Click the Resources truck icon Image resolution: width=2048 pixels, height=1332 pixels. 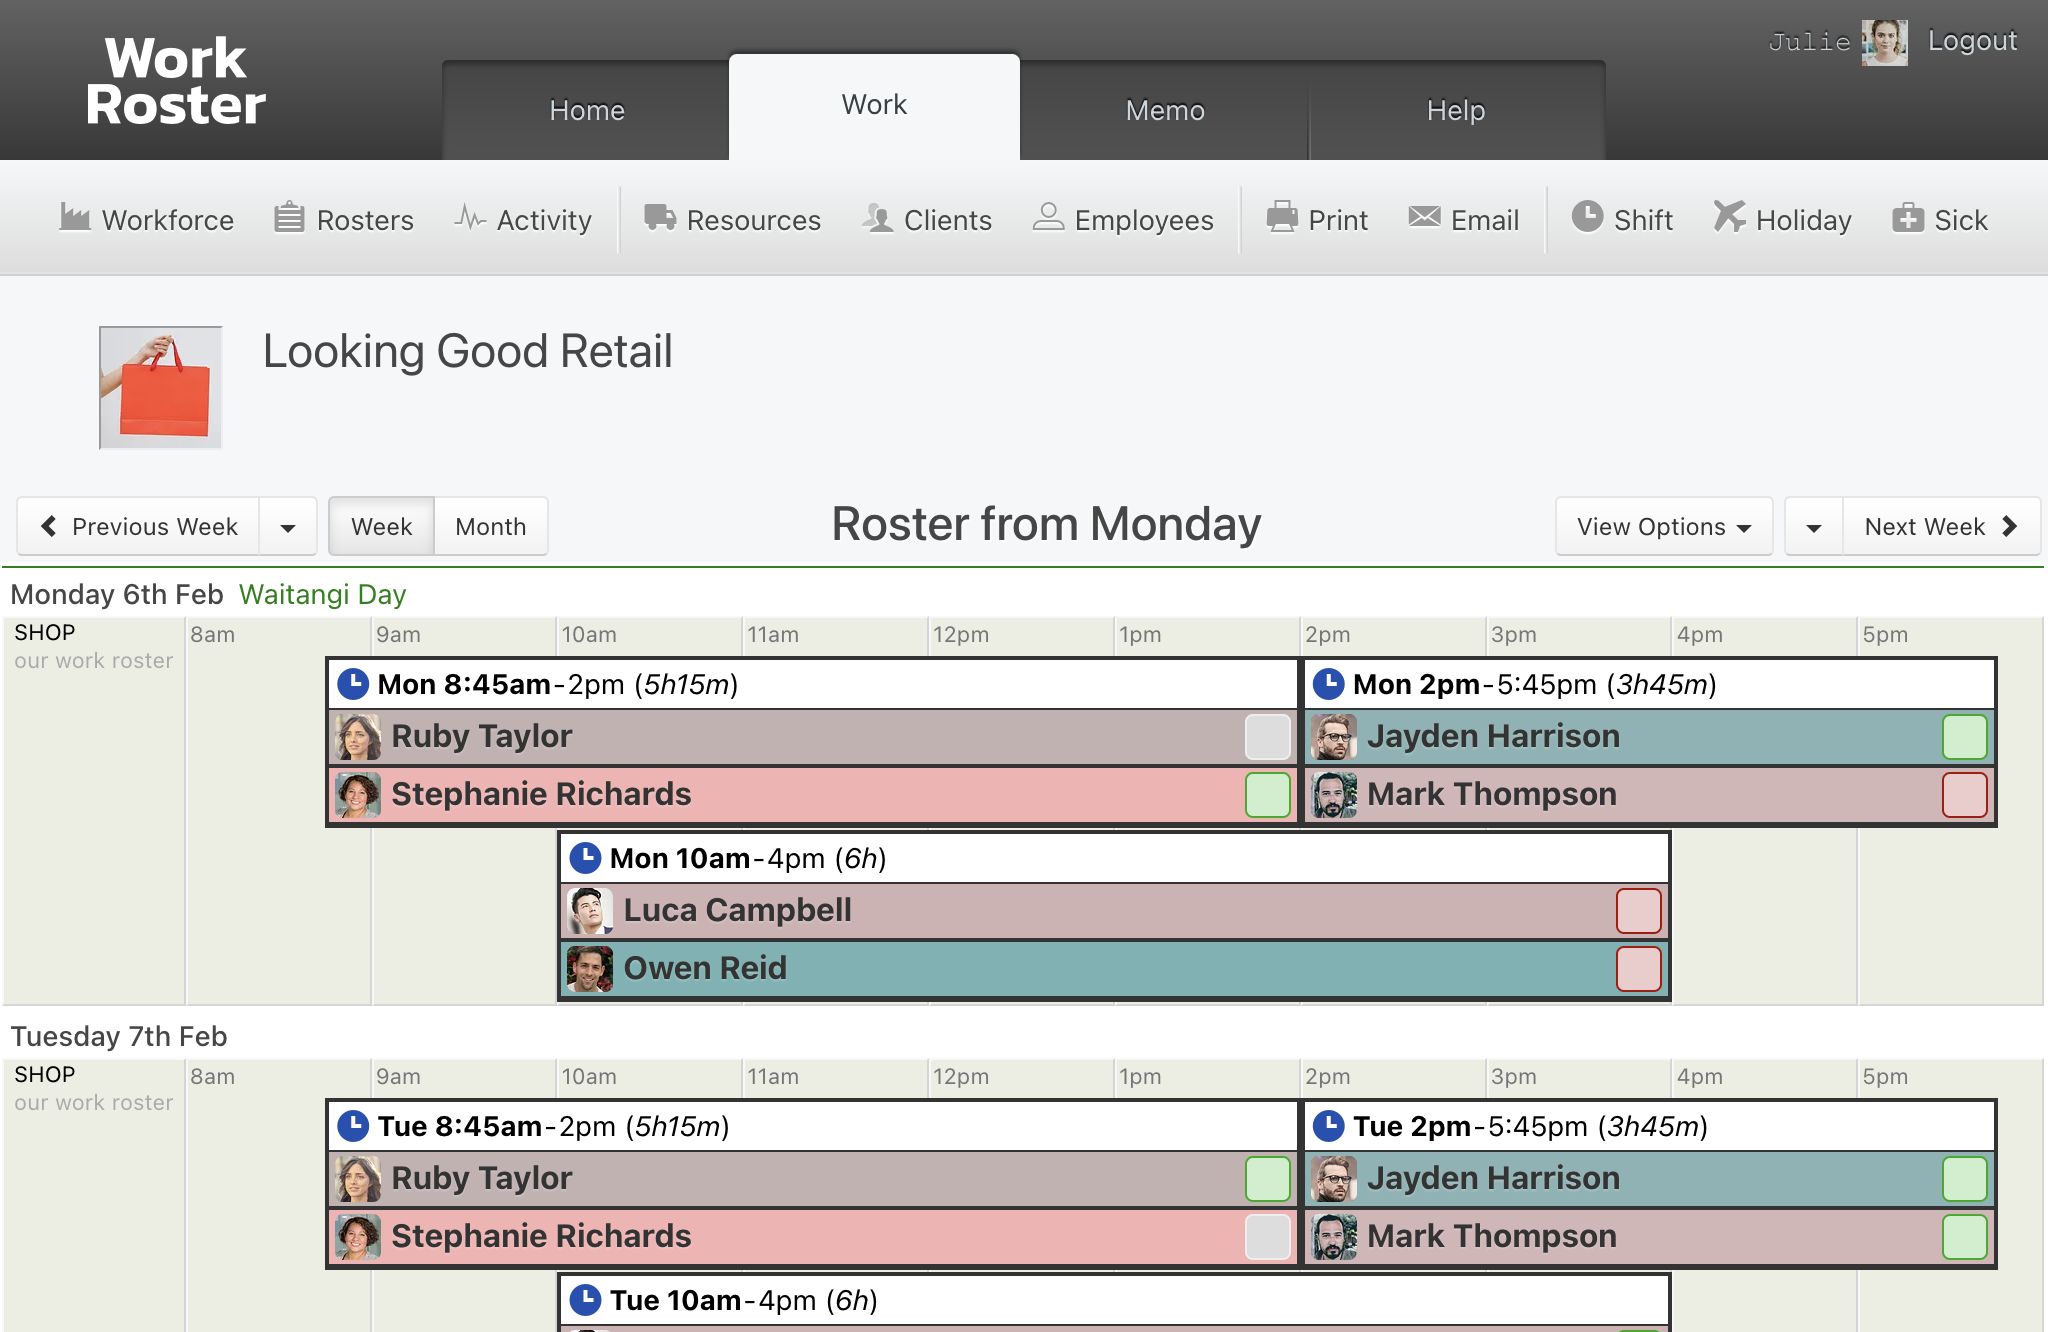click(x=660, y=217)
